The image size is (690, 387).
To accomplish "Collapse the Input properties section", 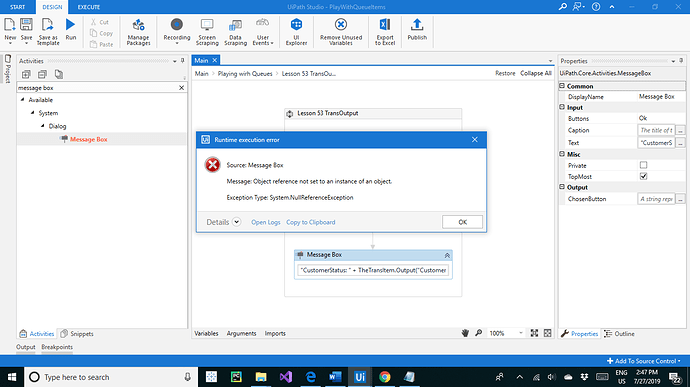I will [562, 107].
